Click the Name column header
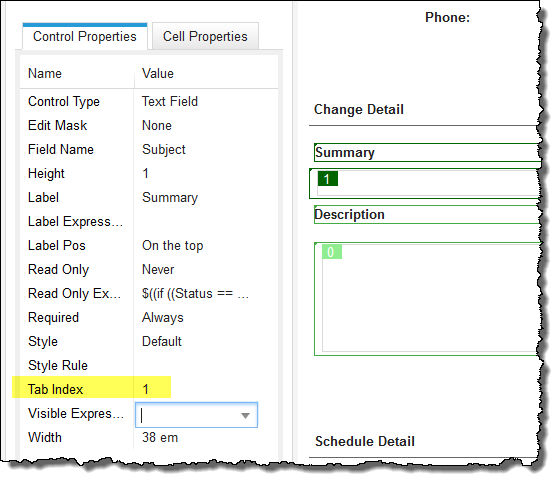 point(45,73)
